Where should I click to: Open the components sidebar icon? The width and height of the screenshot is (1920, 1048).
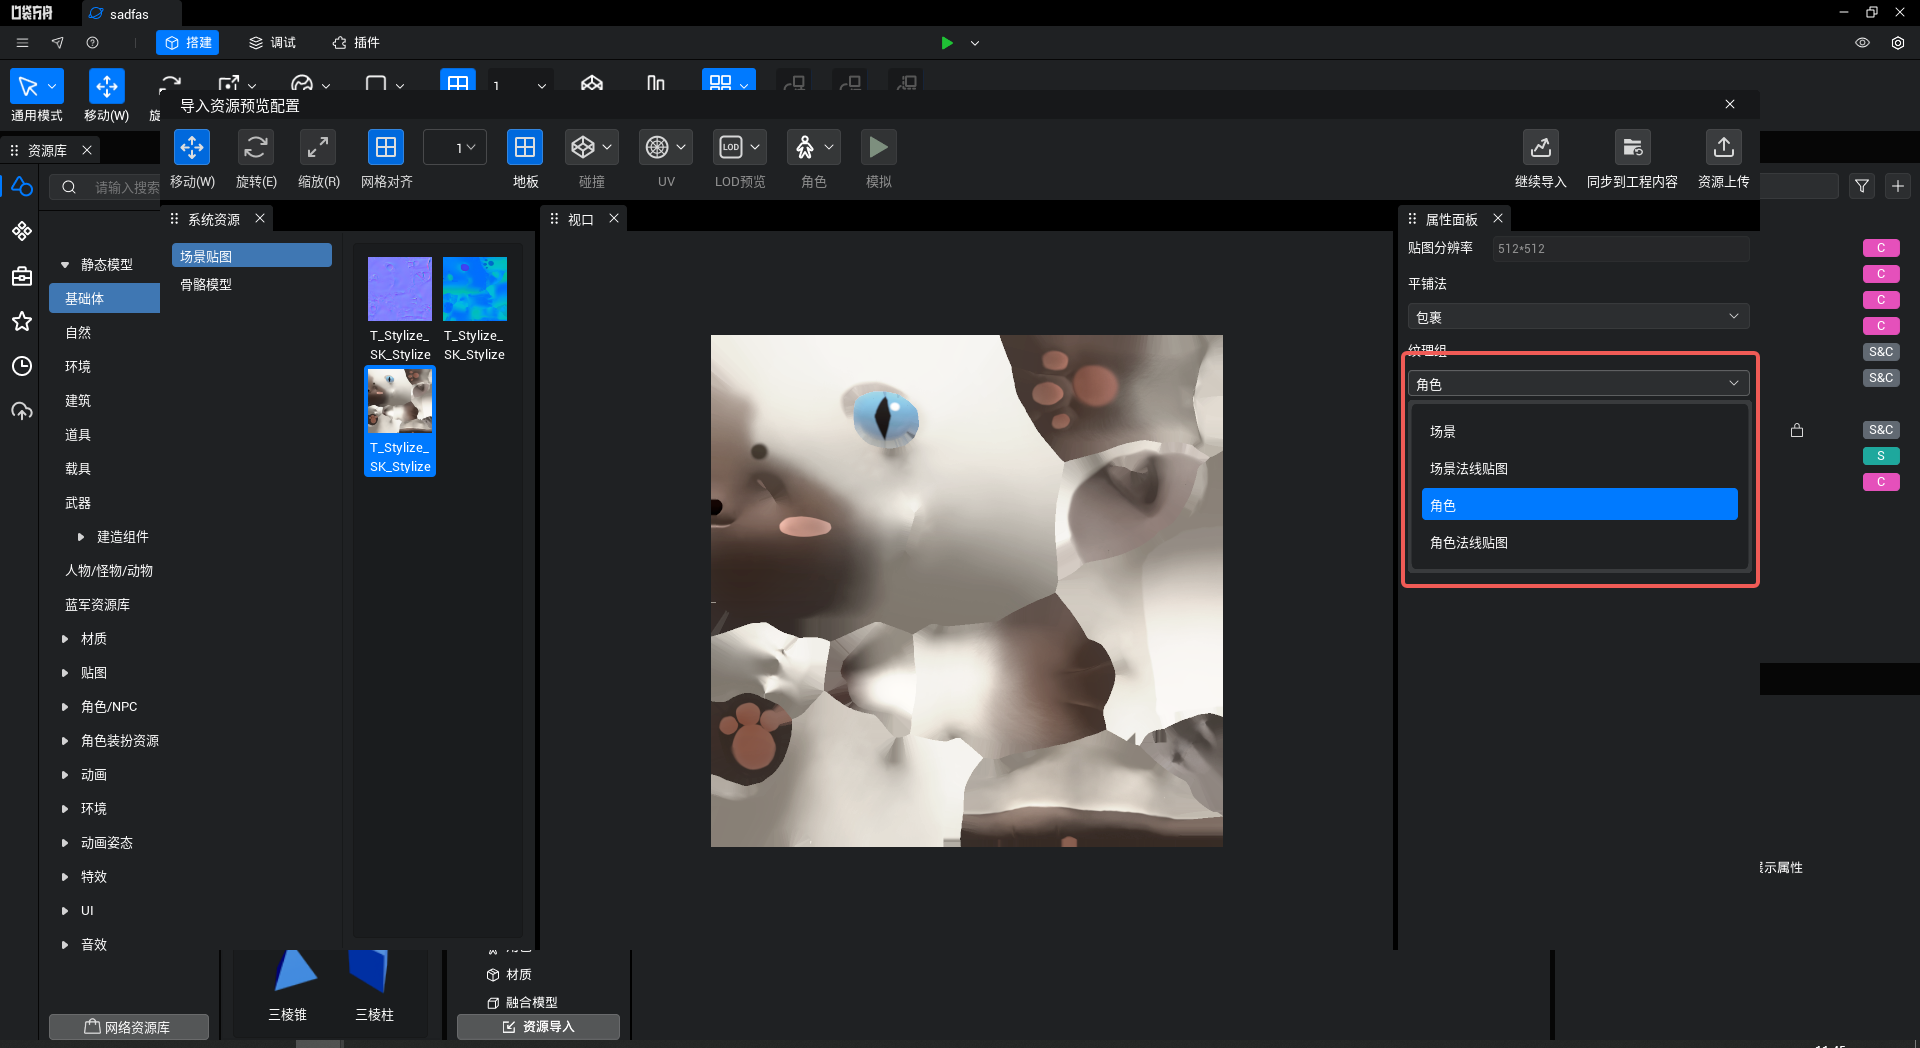tap(22, 231)
